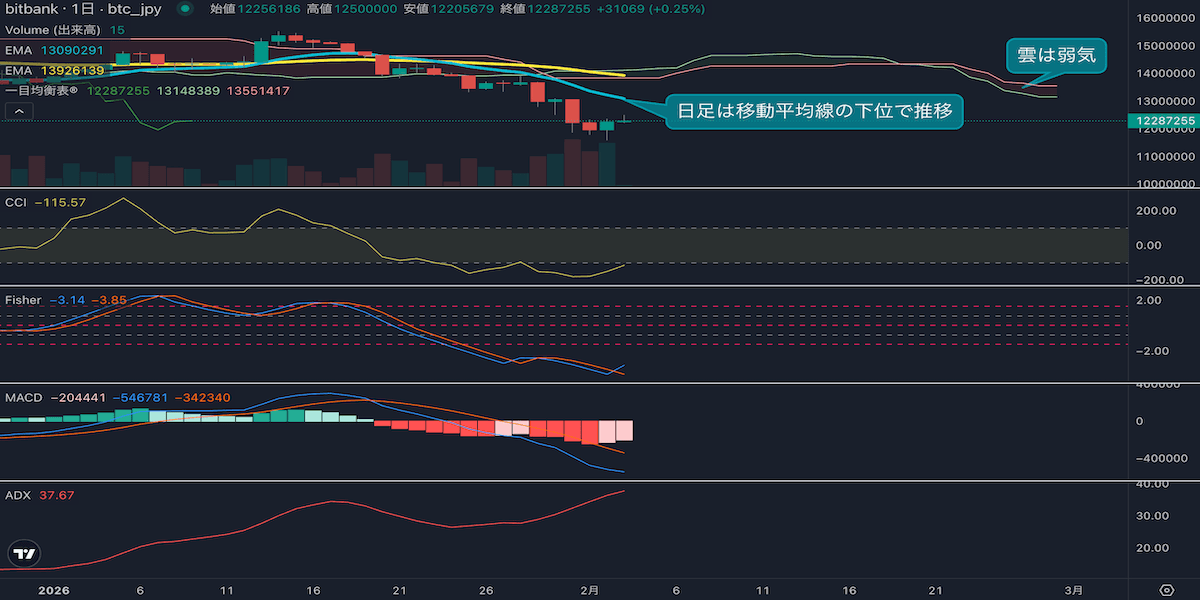Click the TradingView logo icon

point(25,554)
